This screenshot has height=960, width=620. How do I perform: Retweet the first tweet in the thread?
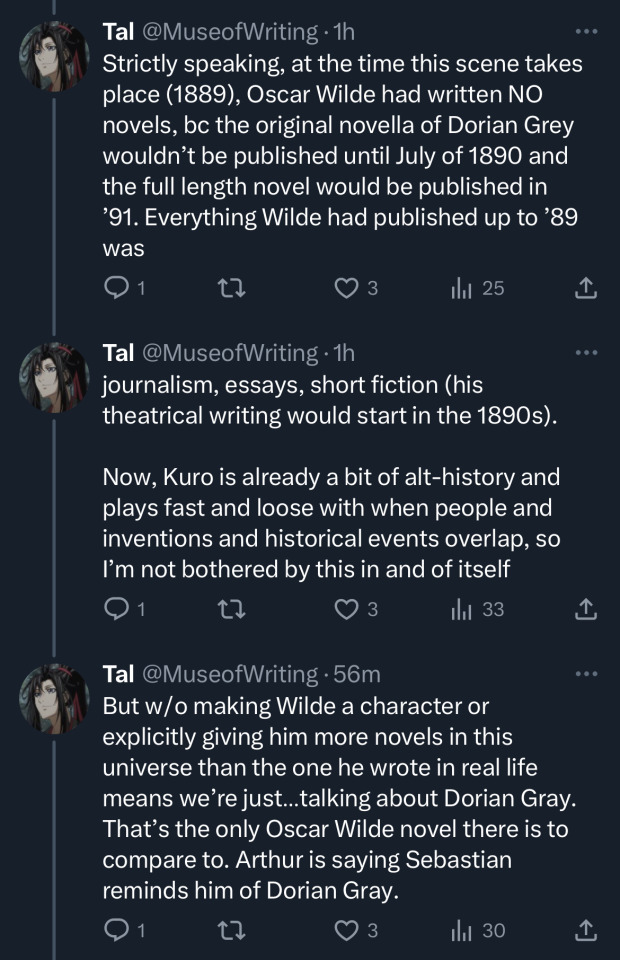229,289
